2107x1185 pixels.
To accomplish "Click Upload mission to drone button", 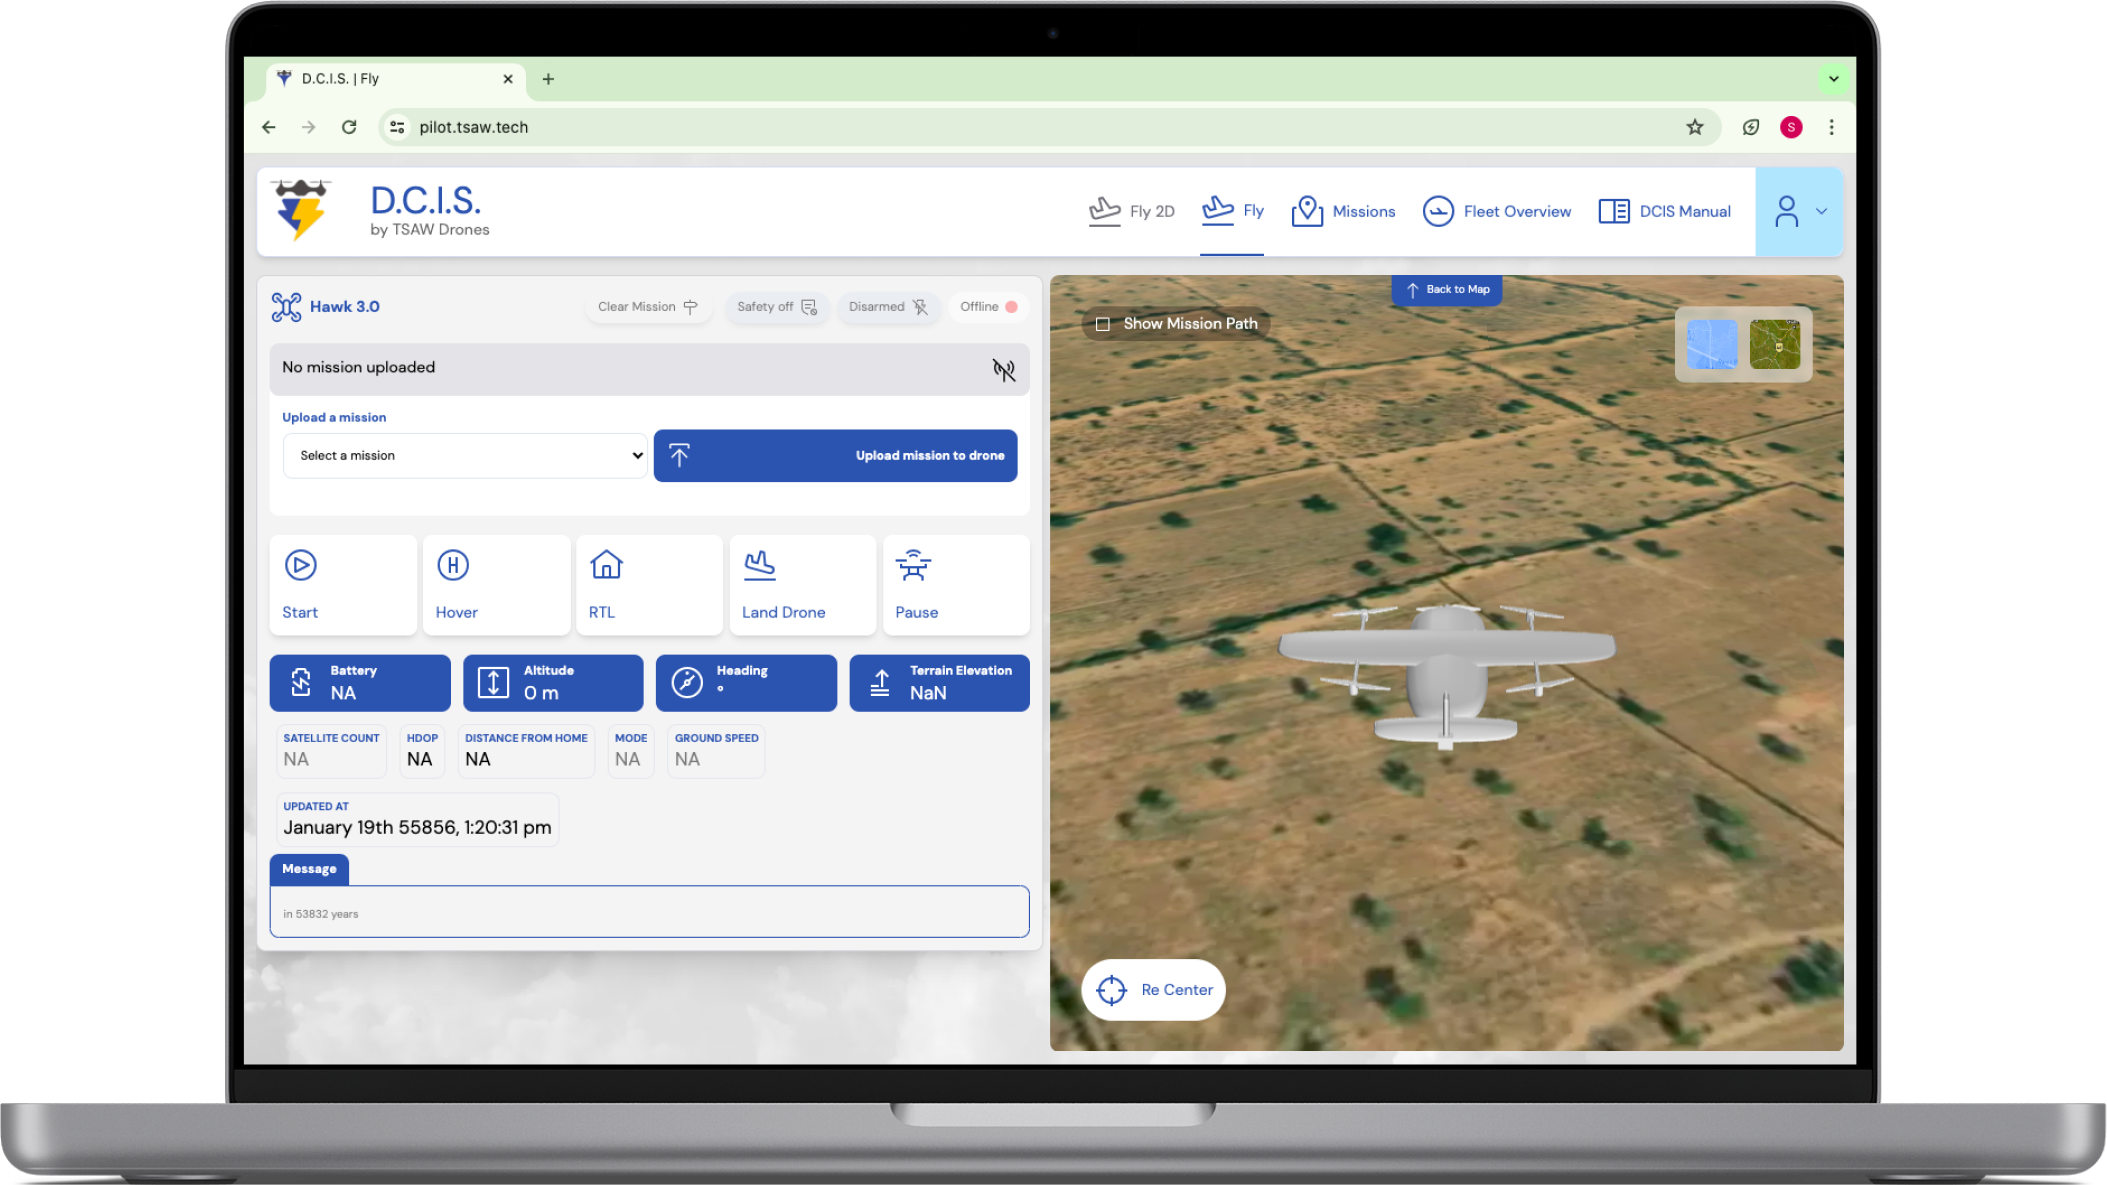I will tap(835, 455).
